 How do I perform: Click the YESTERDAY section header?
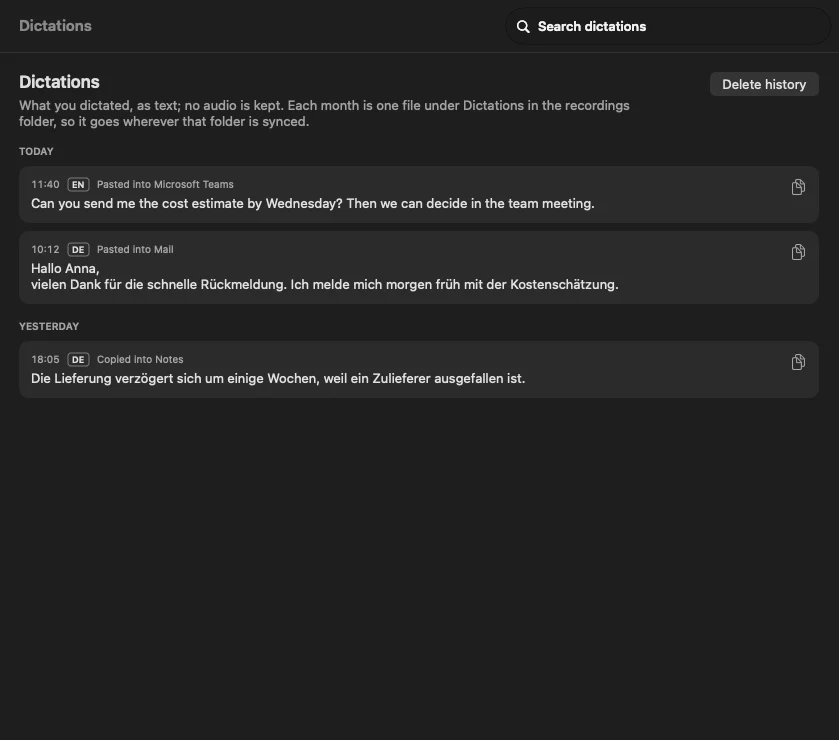49,326
